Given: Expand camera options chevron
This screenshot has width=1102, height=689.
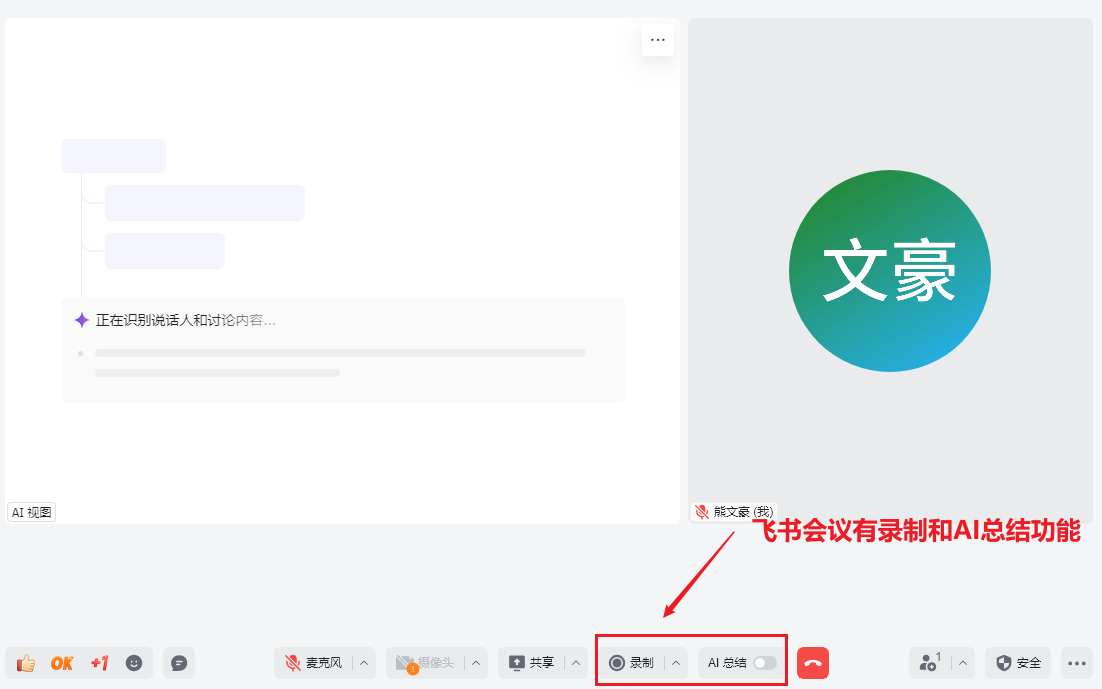Looking at the screenshot, I should coord(476,663).
